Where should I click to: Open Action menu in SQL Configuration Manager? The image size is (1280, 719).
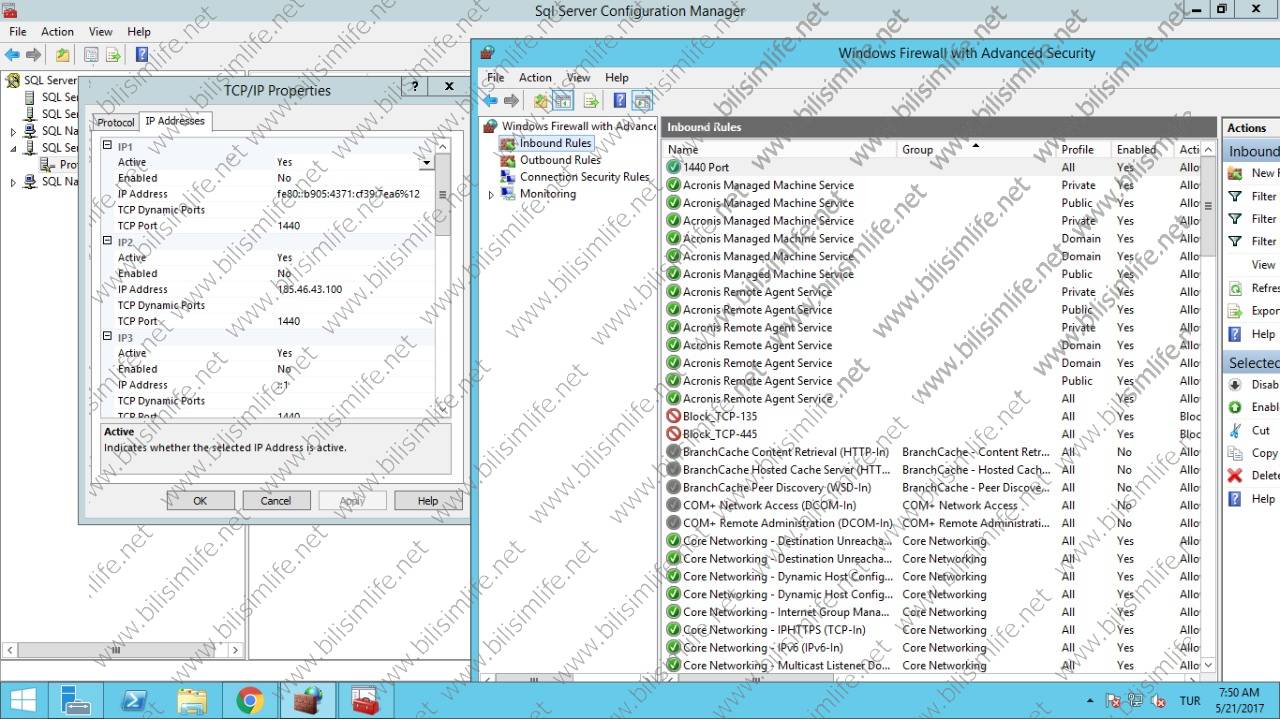(x=58, y=32)
